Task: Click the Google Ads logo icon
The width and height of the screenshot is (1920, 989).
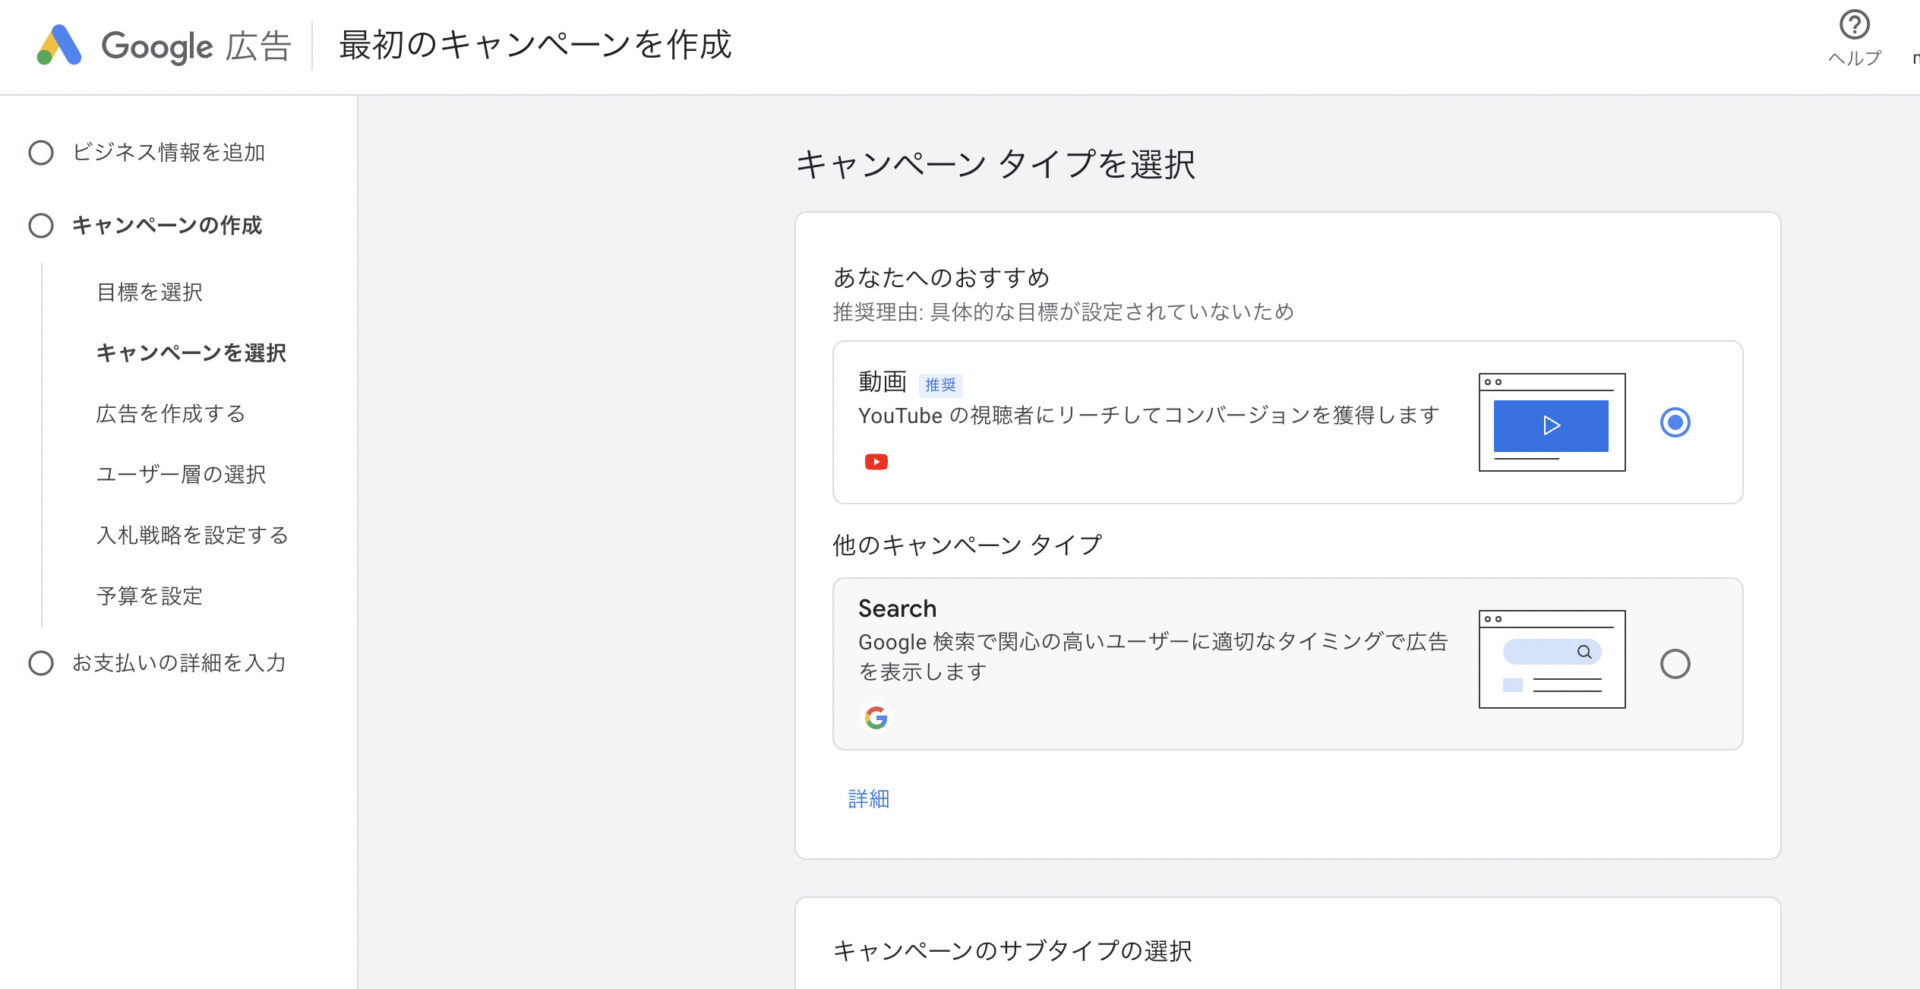Action: click(59, 45)
